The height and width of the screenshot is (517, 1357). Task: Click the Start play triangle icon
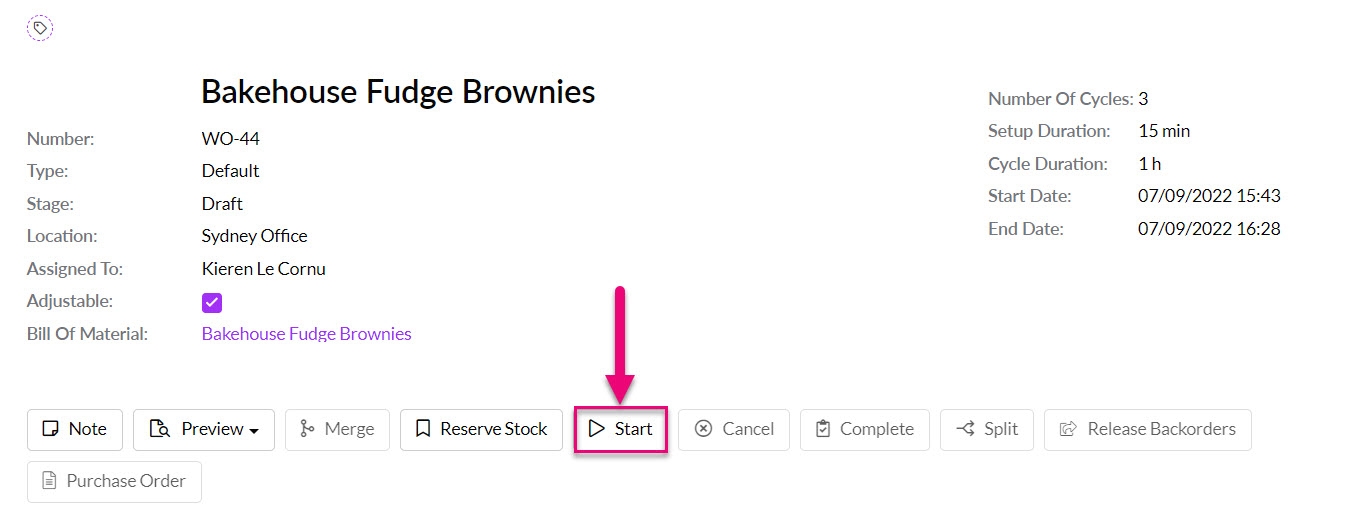coord(597,429)
